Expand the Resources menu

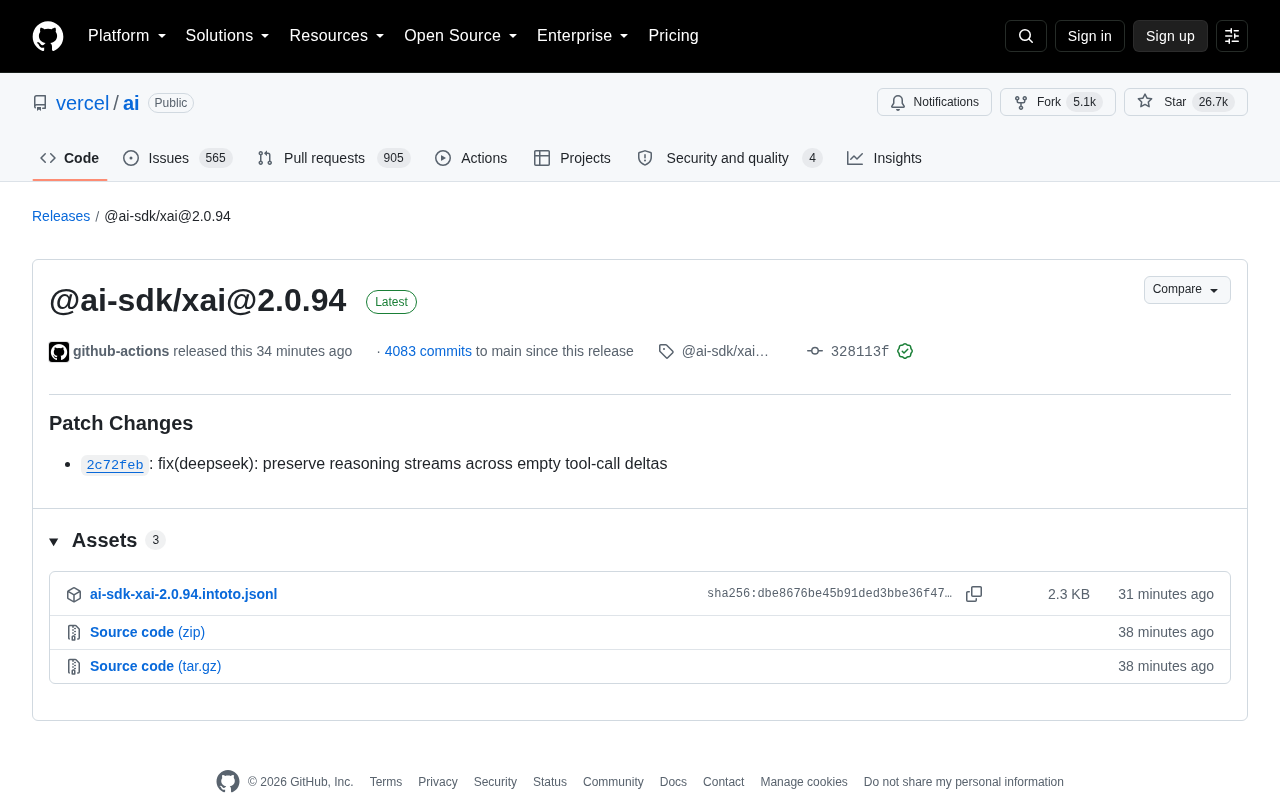pos(337,36)
